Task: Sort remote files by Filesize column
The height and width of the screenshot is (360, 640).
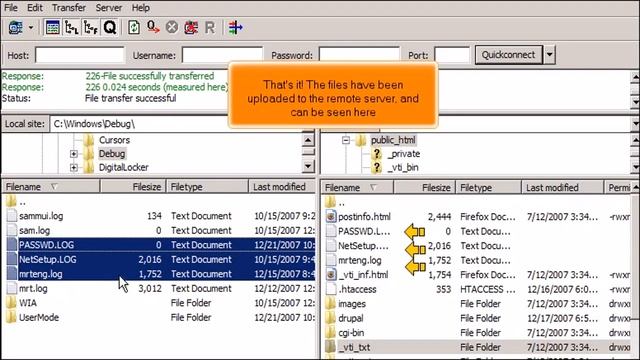Action: point(424,188)
